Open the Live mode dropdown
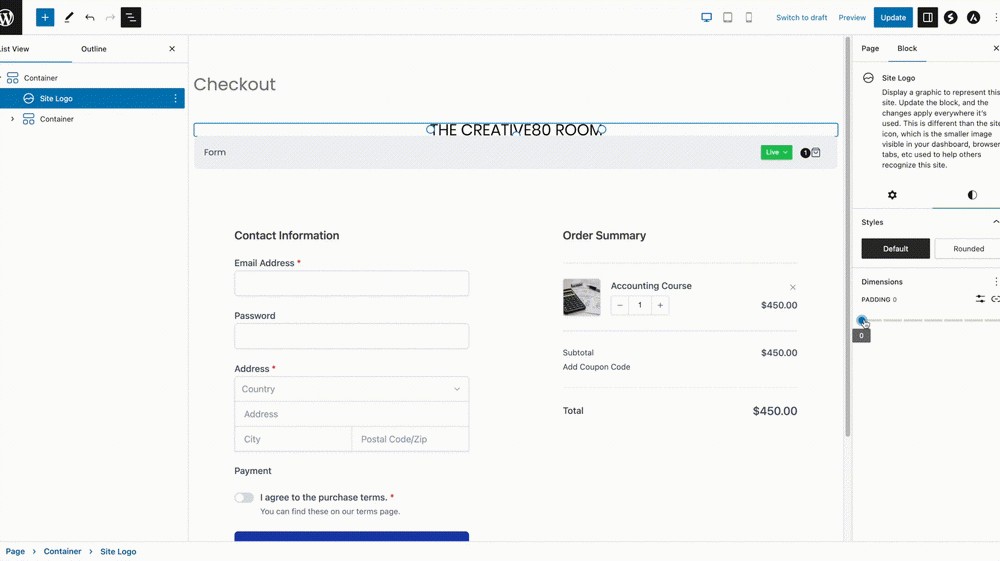This screenshot has width=1000, height=561. pyautogui.click(x=776, y=152)
